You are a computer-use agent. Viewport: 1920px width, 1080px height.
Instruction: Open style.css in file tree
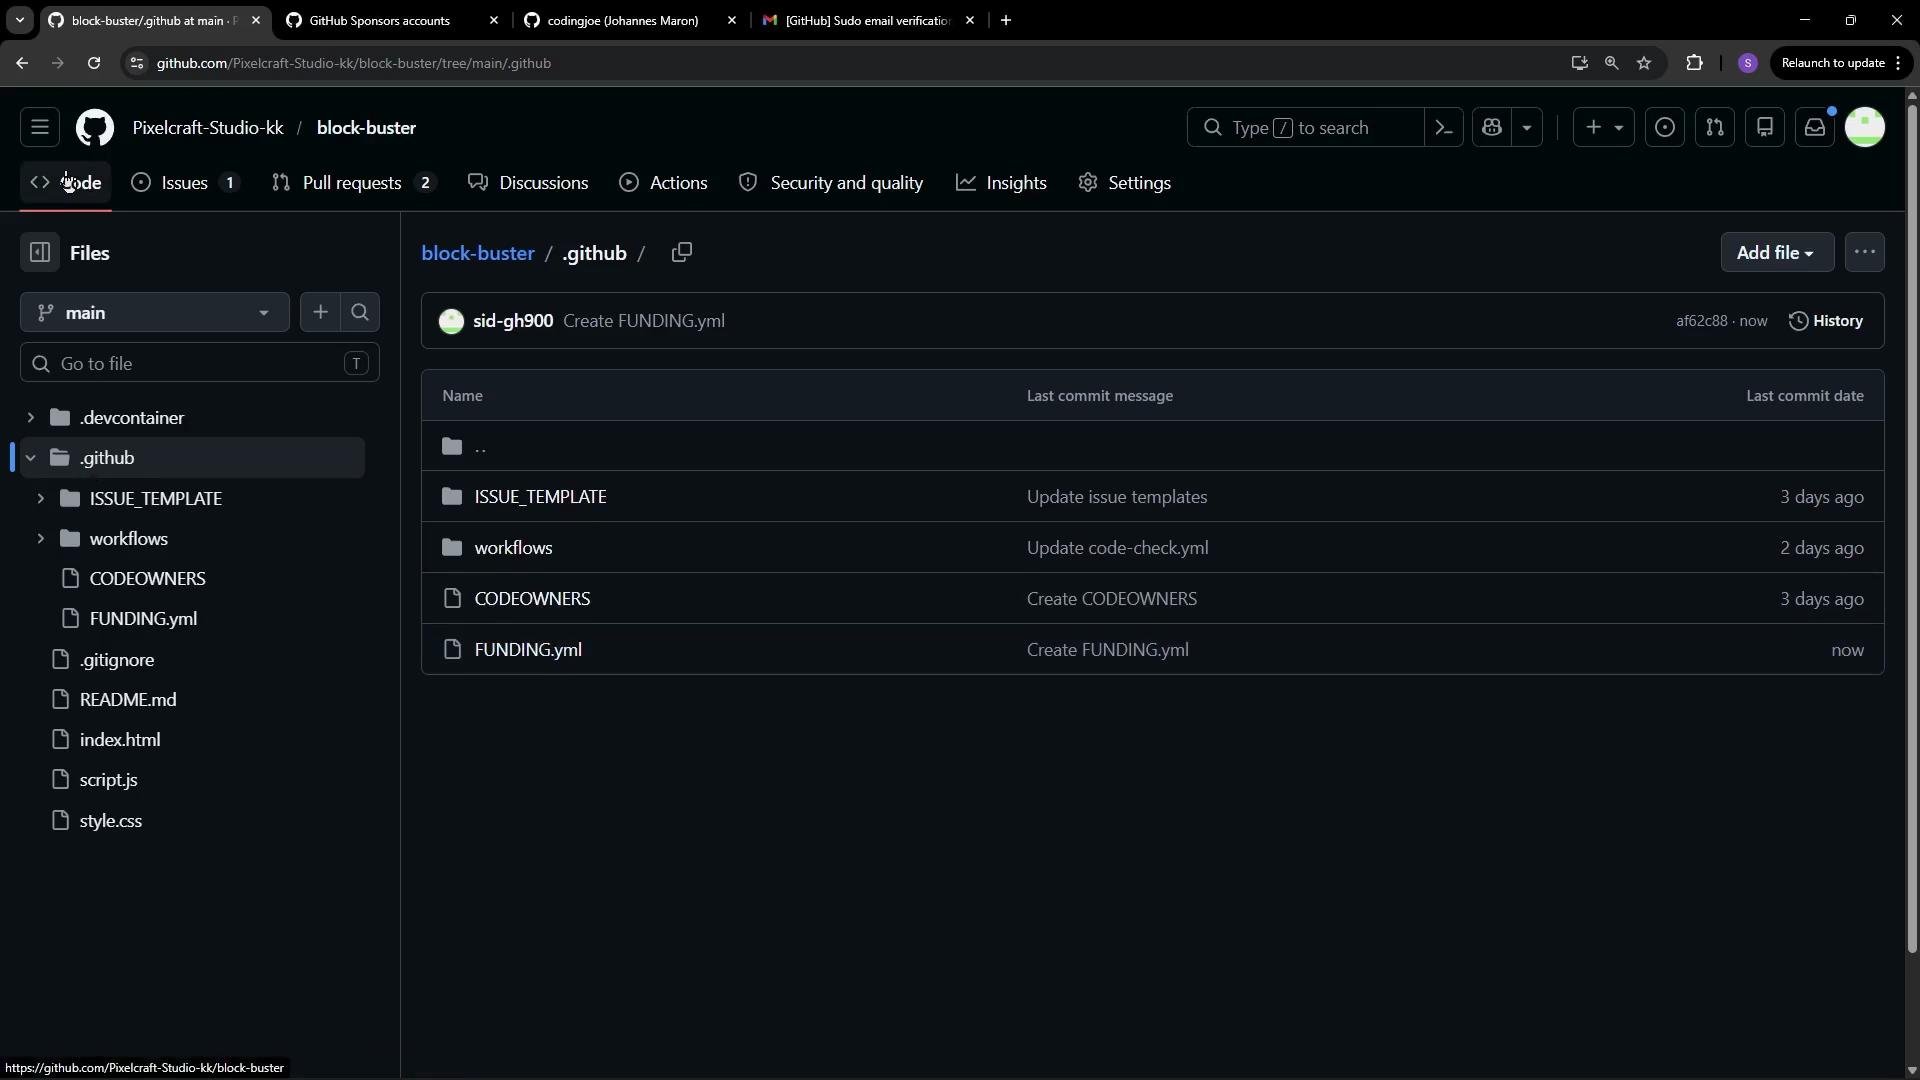pyautogui.click(x=110, y=821)
